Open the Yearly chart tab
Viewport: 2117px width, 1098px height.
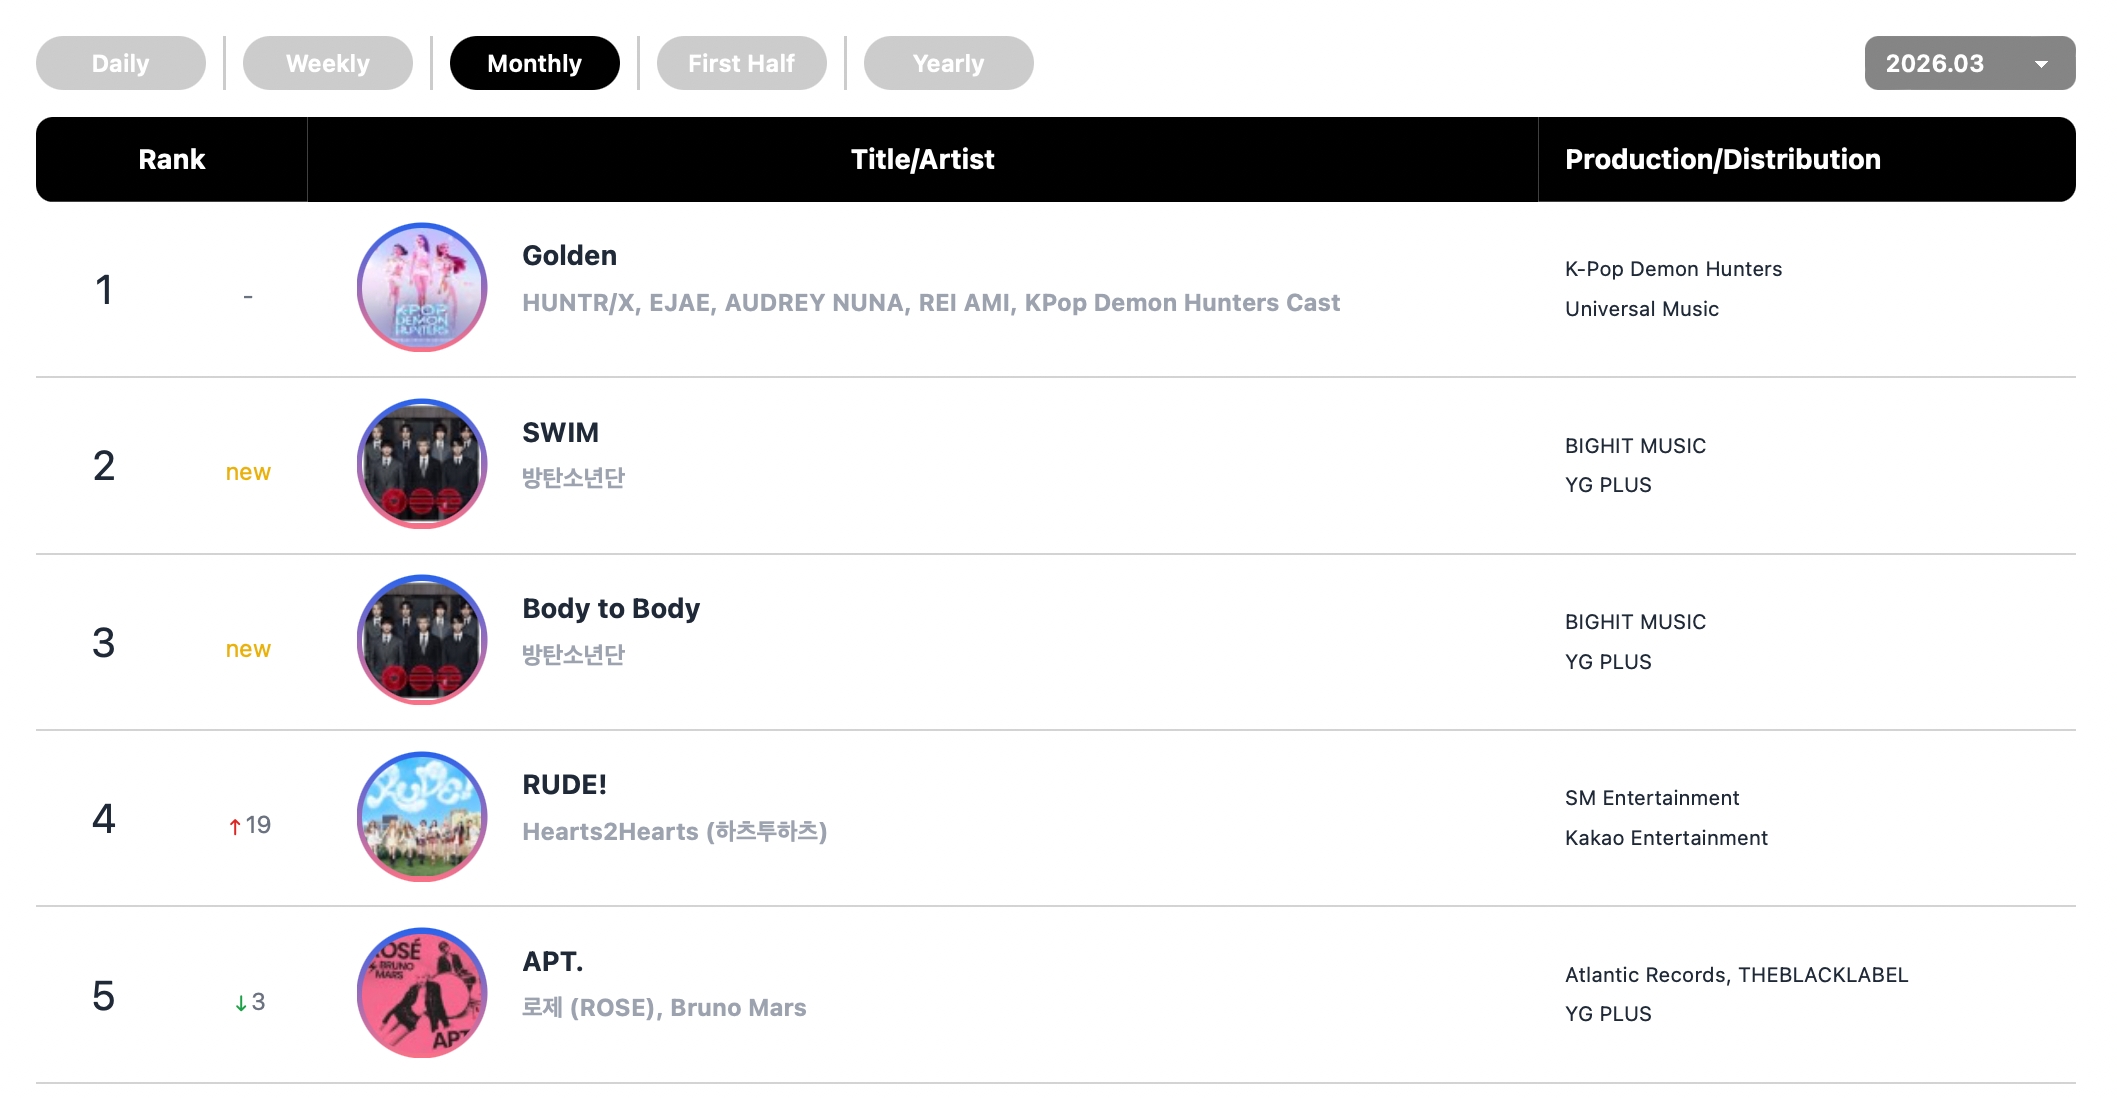click(x=949, y=63)
